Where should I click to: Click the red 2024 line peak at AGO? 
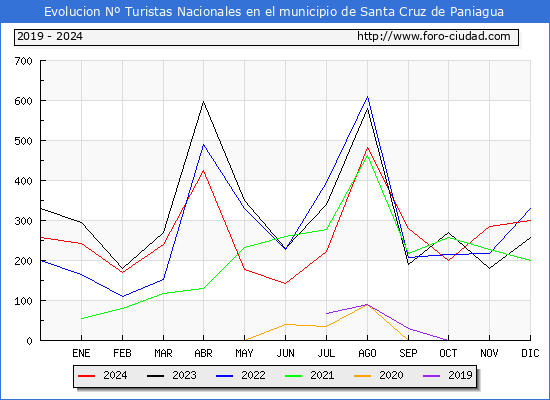[367, 148]
